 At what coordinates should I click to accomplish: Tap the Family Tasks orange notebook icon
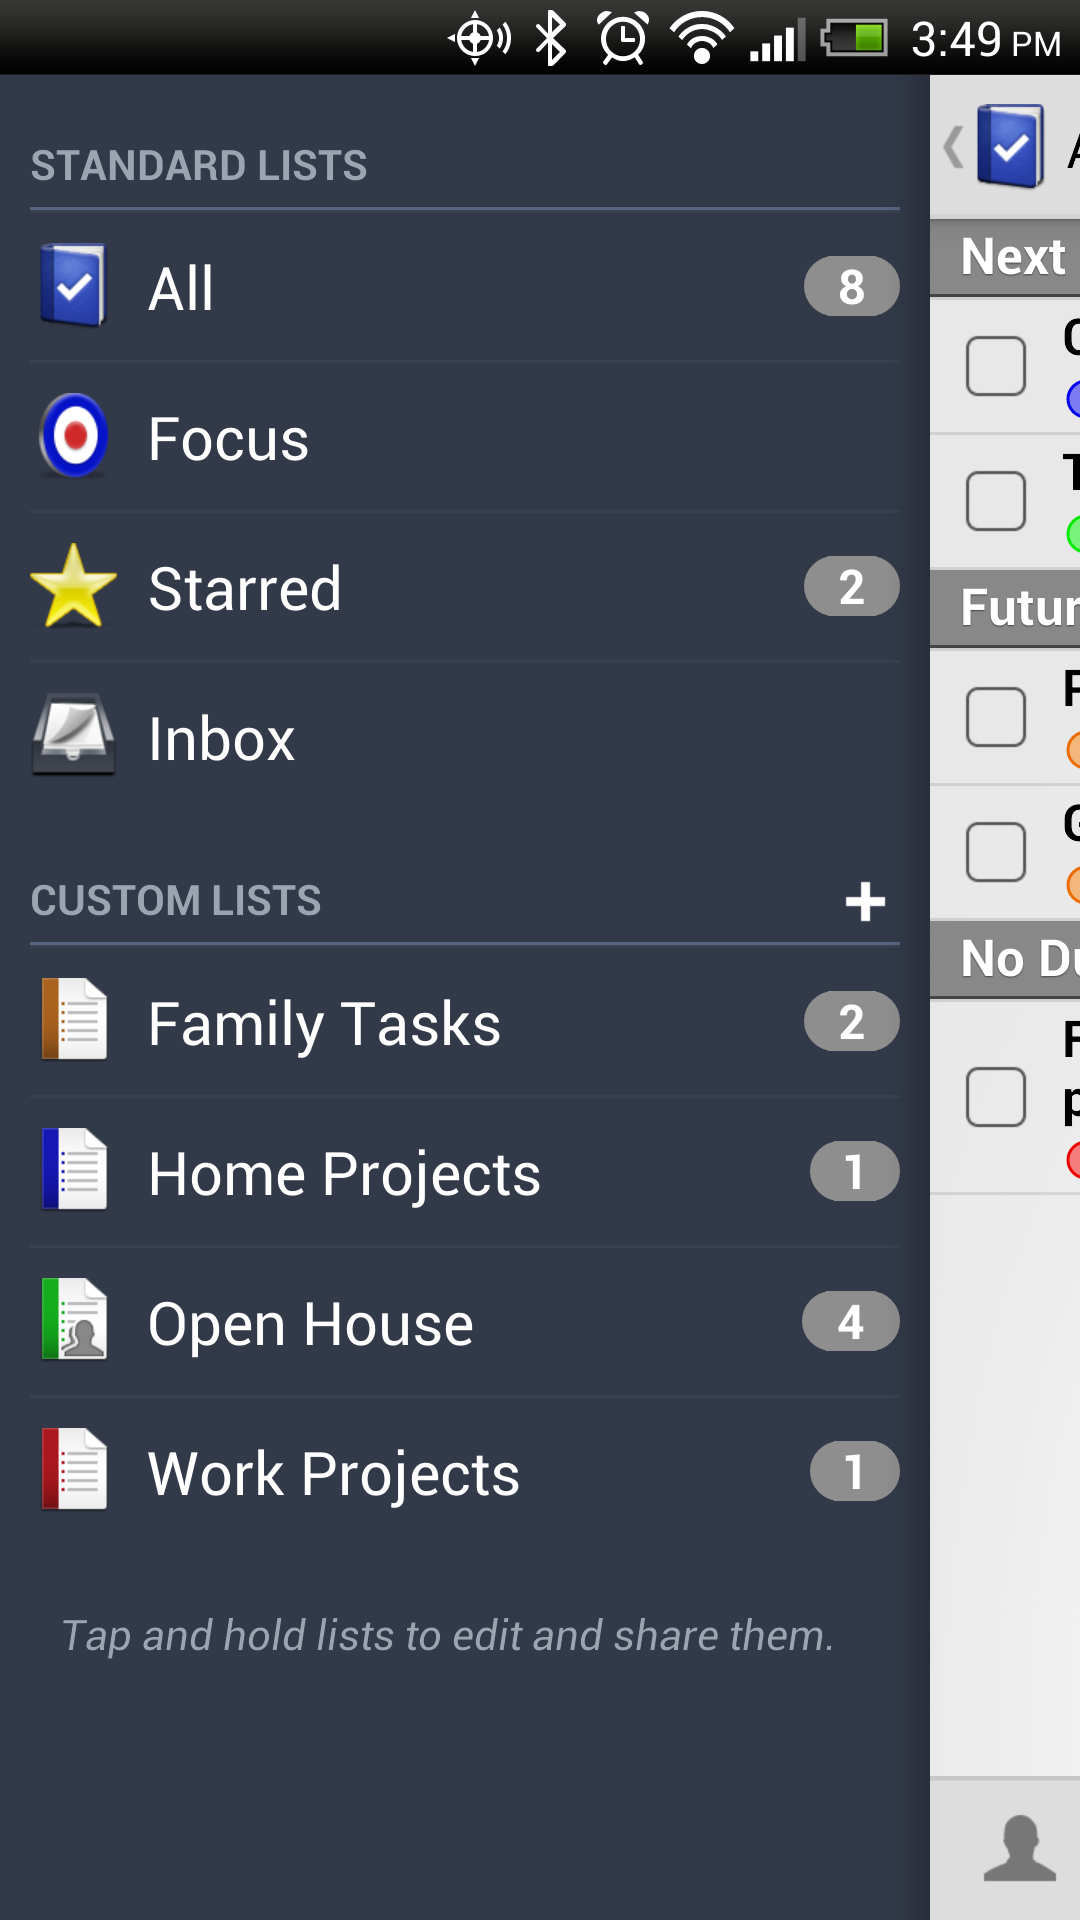pos(74,1020)
